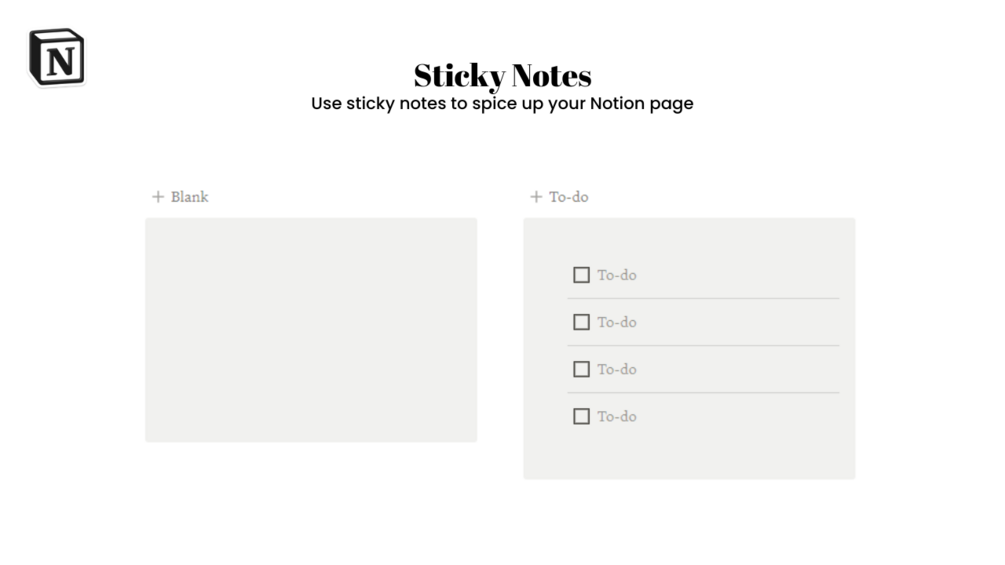Click the fourth To-do item text
1005x565 pixels.
click(617, 416)
